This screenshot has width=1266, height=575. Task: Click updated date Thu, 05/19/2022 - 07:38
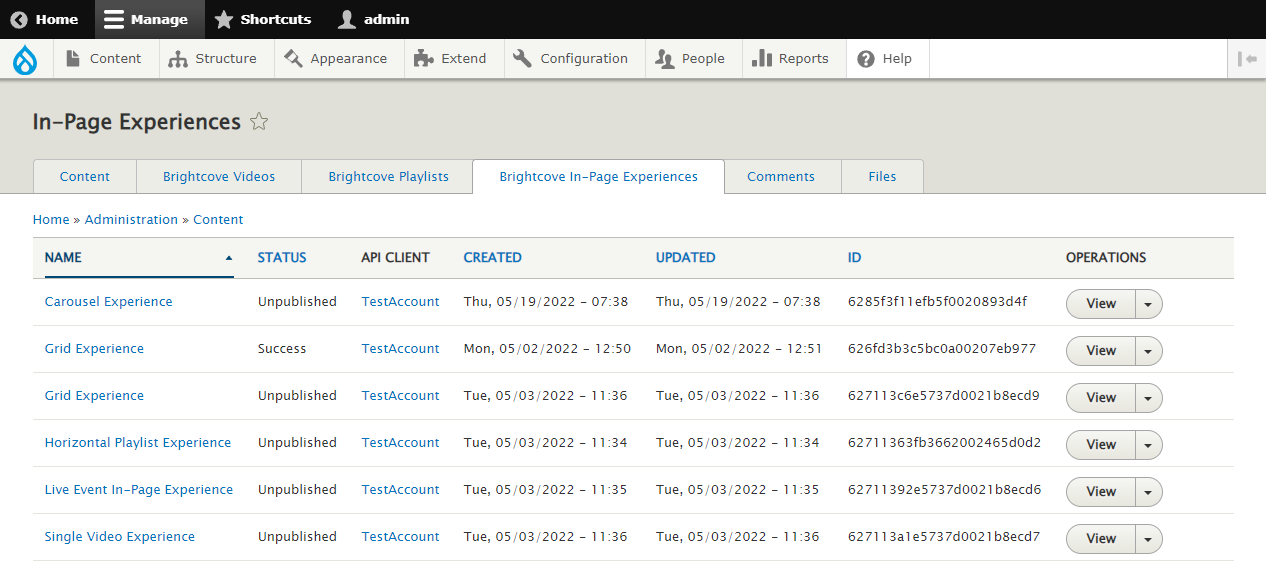tap(738, 302)
